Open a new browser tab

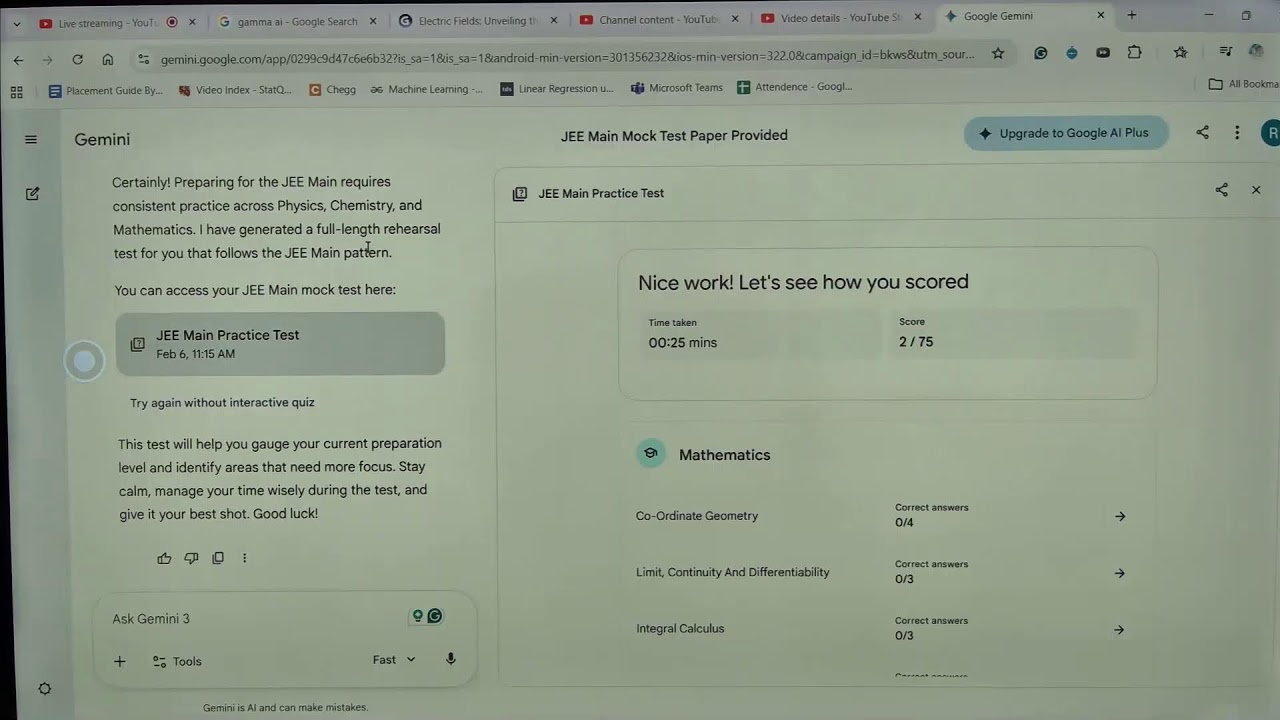1132,15
